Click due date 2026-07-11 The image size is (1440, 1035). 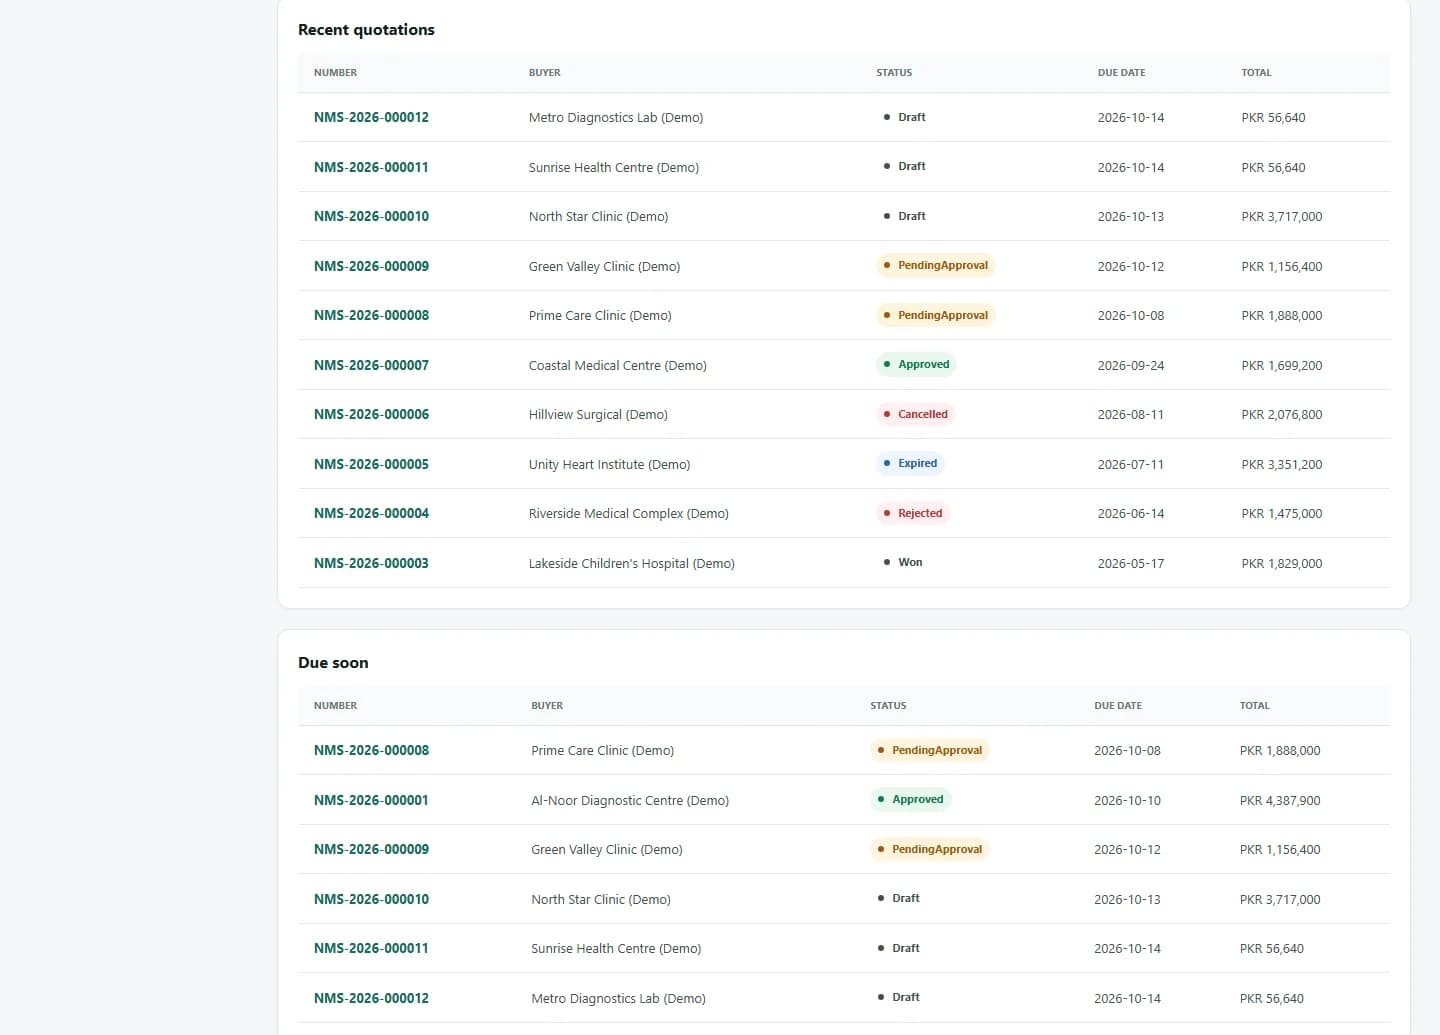(1131, 464)
